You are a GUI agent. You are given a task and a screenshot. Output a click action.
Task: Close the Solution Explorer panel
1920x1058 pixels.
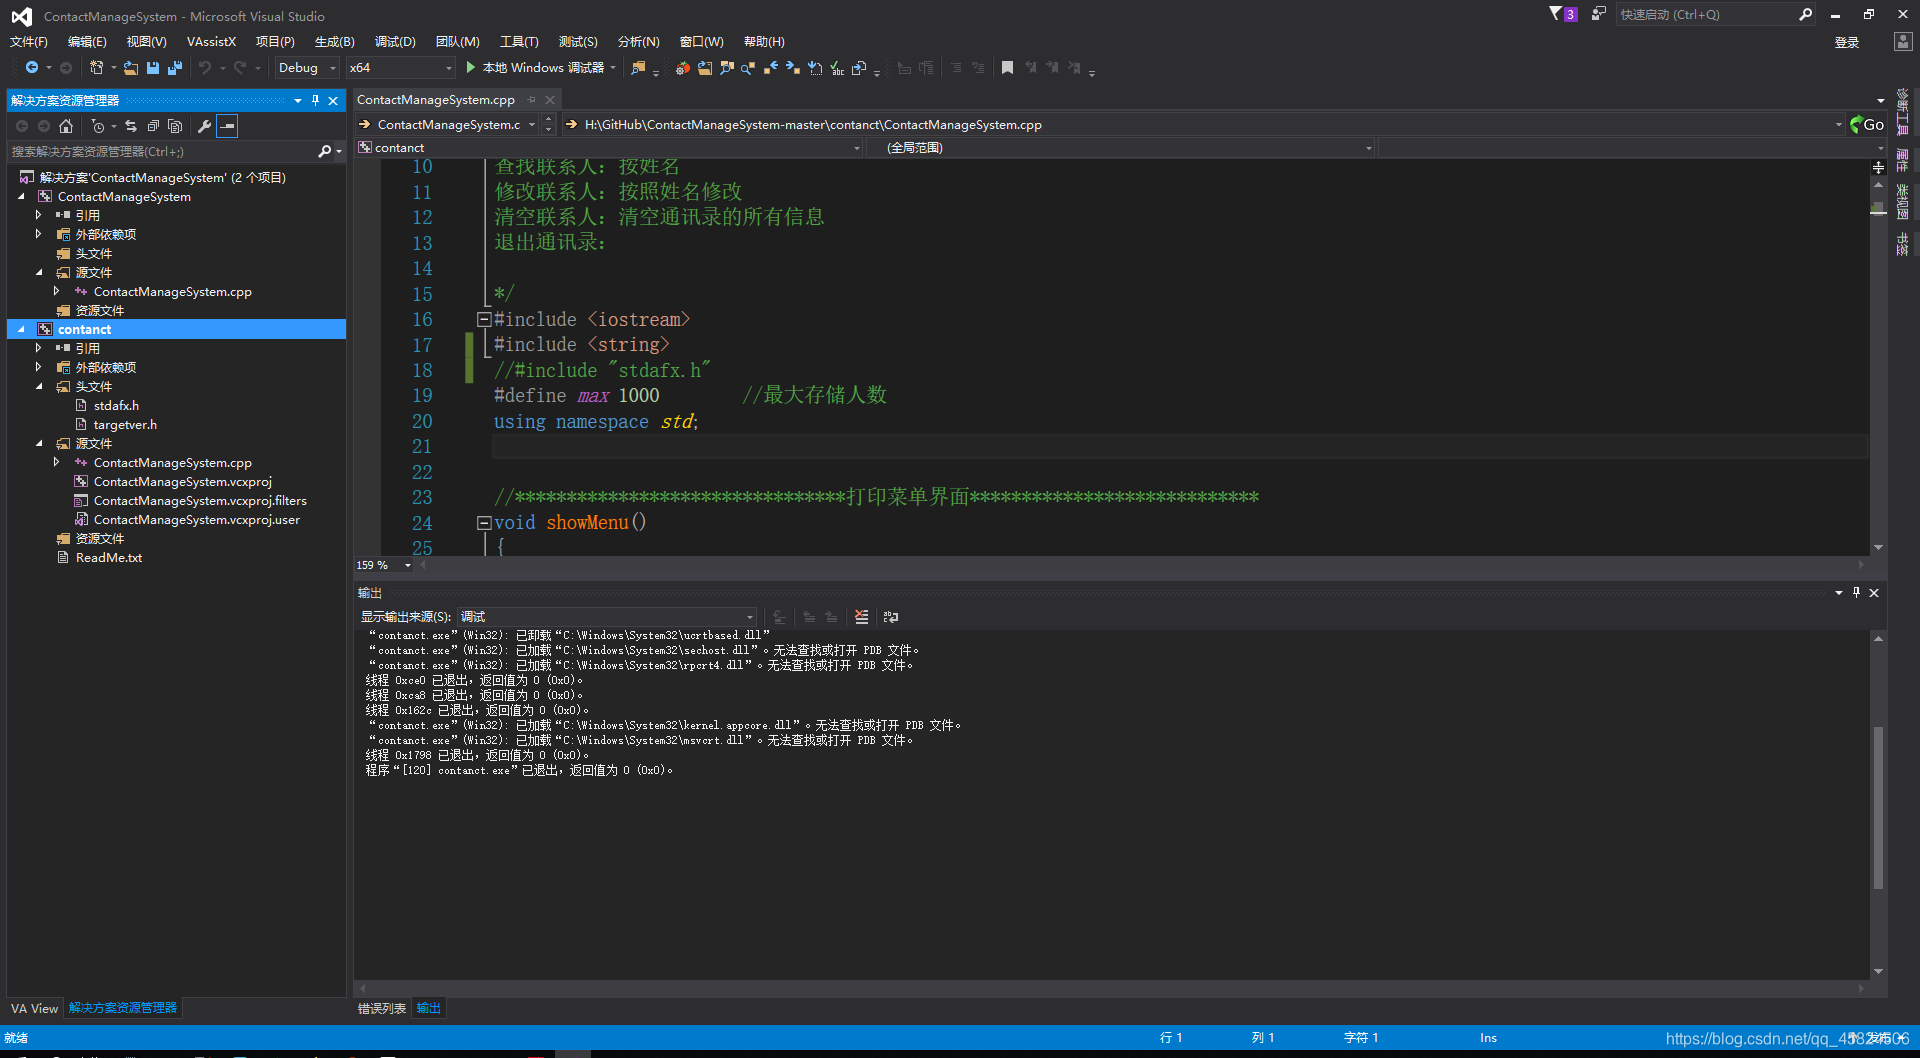click(x=333, y=101)
